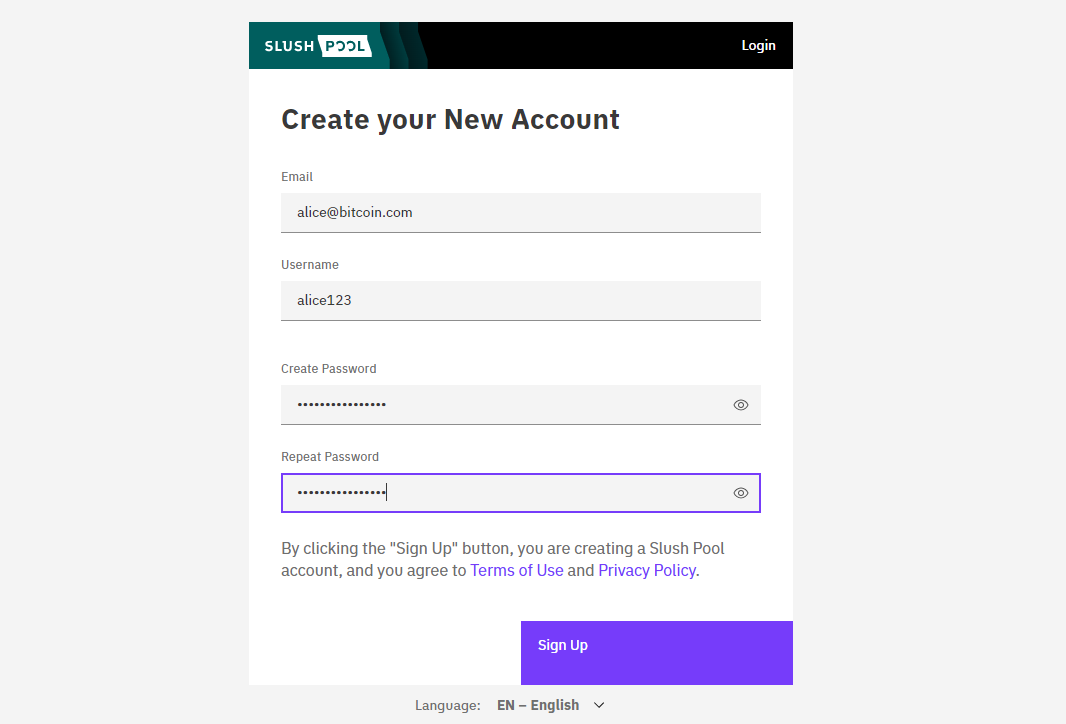Submit the form with Sign Up
The image size is (1066, 724).
(x=657, y=653)
